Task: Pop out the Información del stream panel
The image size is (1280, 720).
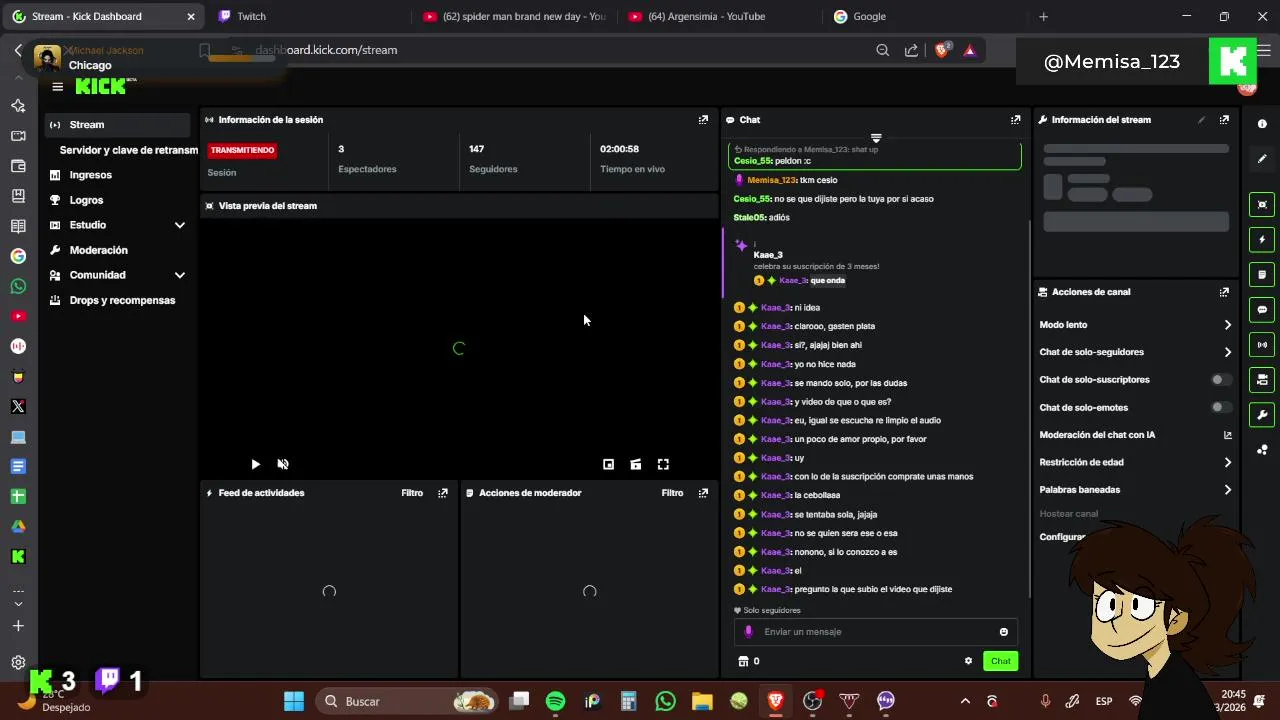Action: coord(1224,120)
